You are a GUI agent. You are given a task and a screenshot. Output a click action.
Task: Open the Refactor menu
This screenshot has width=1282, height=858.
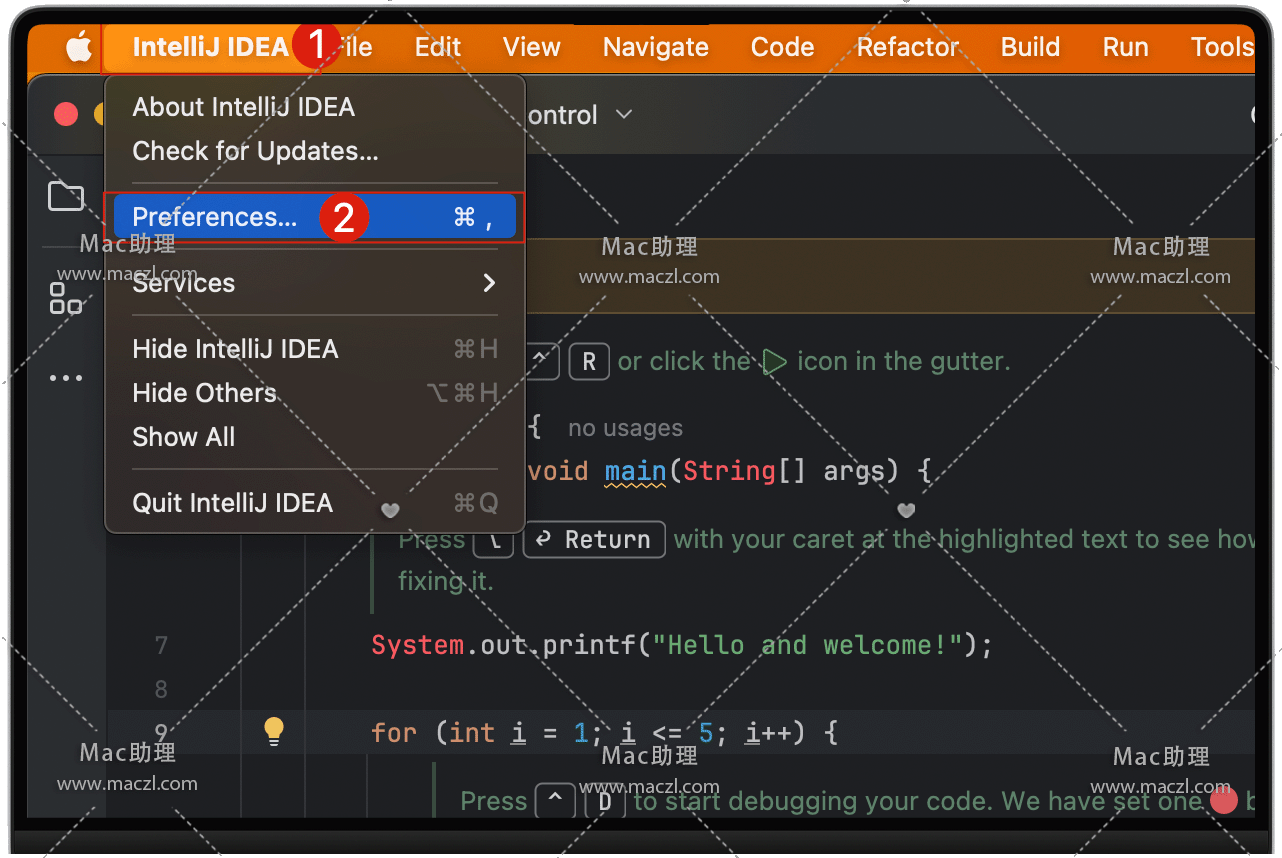pos(907,47)
